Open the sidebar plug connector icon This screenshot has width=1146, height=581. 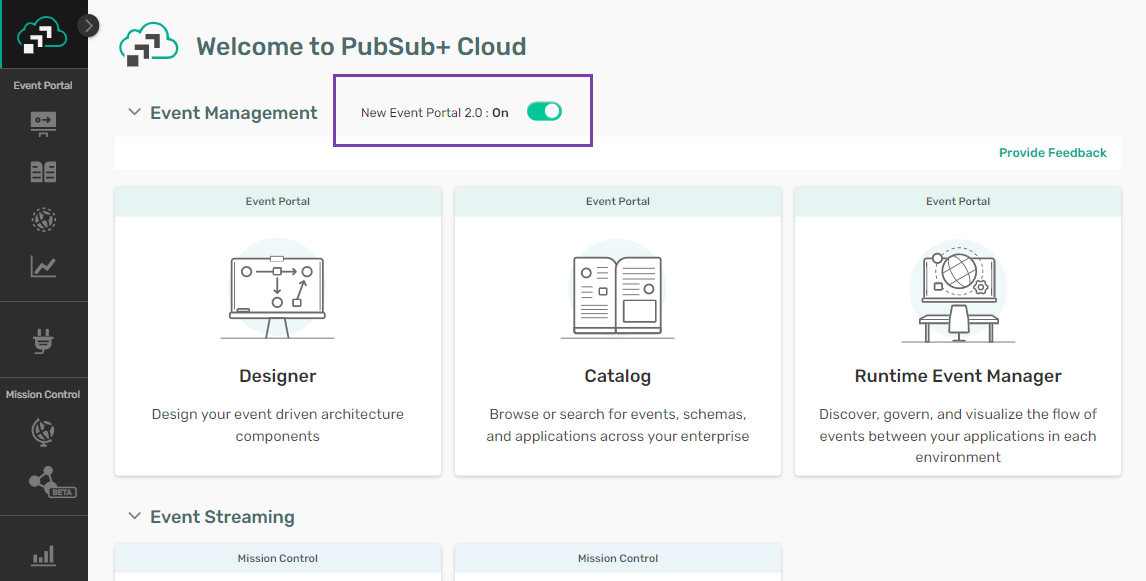(43, 341)
